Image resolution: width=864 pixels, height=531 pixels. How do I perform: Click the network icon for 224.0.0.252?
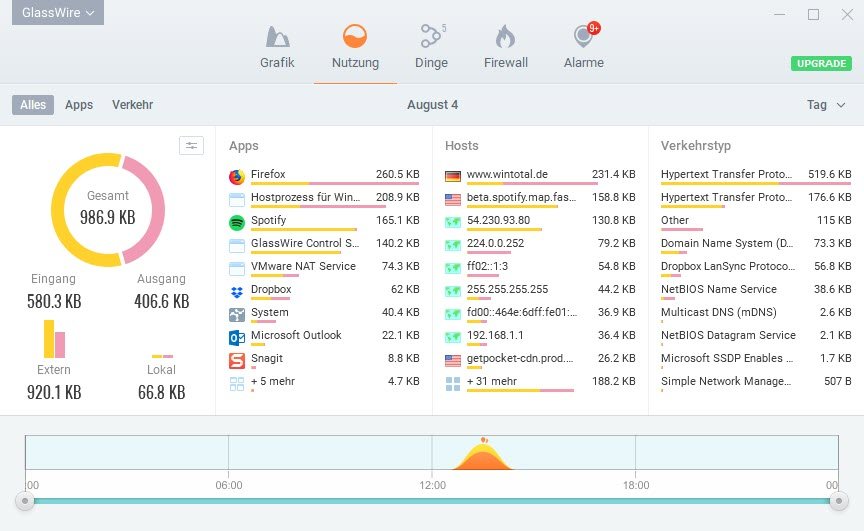(453, 246)
